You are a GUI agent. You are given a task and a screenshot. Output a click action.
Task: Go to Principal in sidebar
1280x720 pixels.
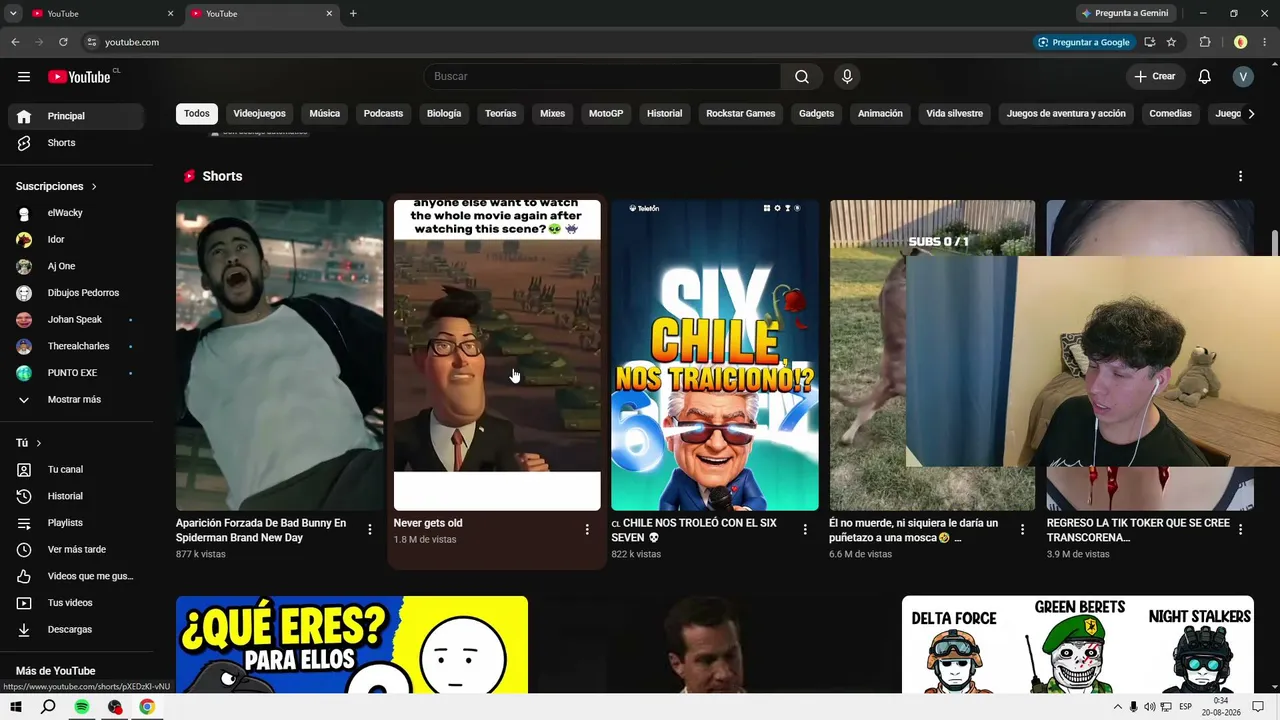(x=76, y=116)
